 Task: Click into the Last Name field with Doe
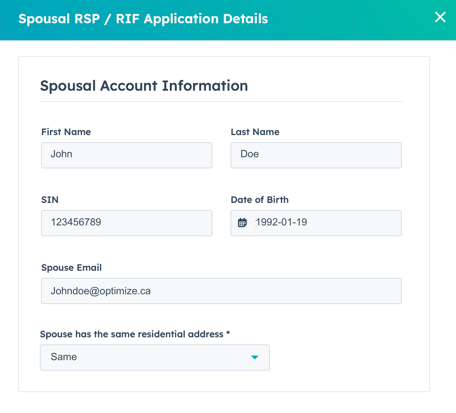coord(316,155)
